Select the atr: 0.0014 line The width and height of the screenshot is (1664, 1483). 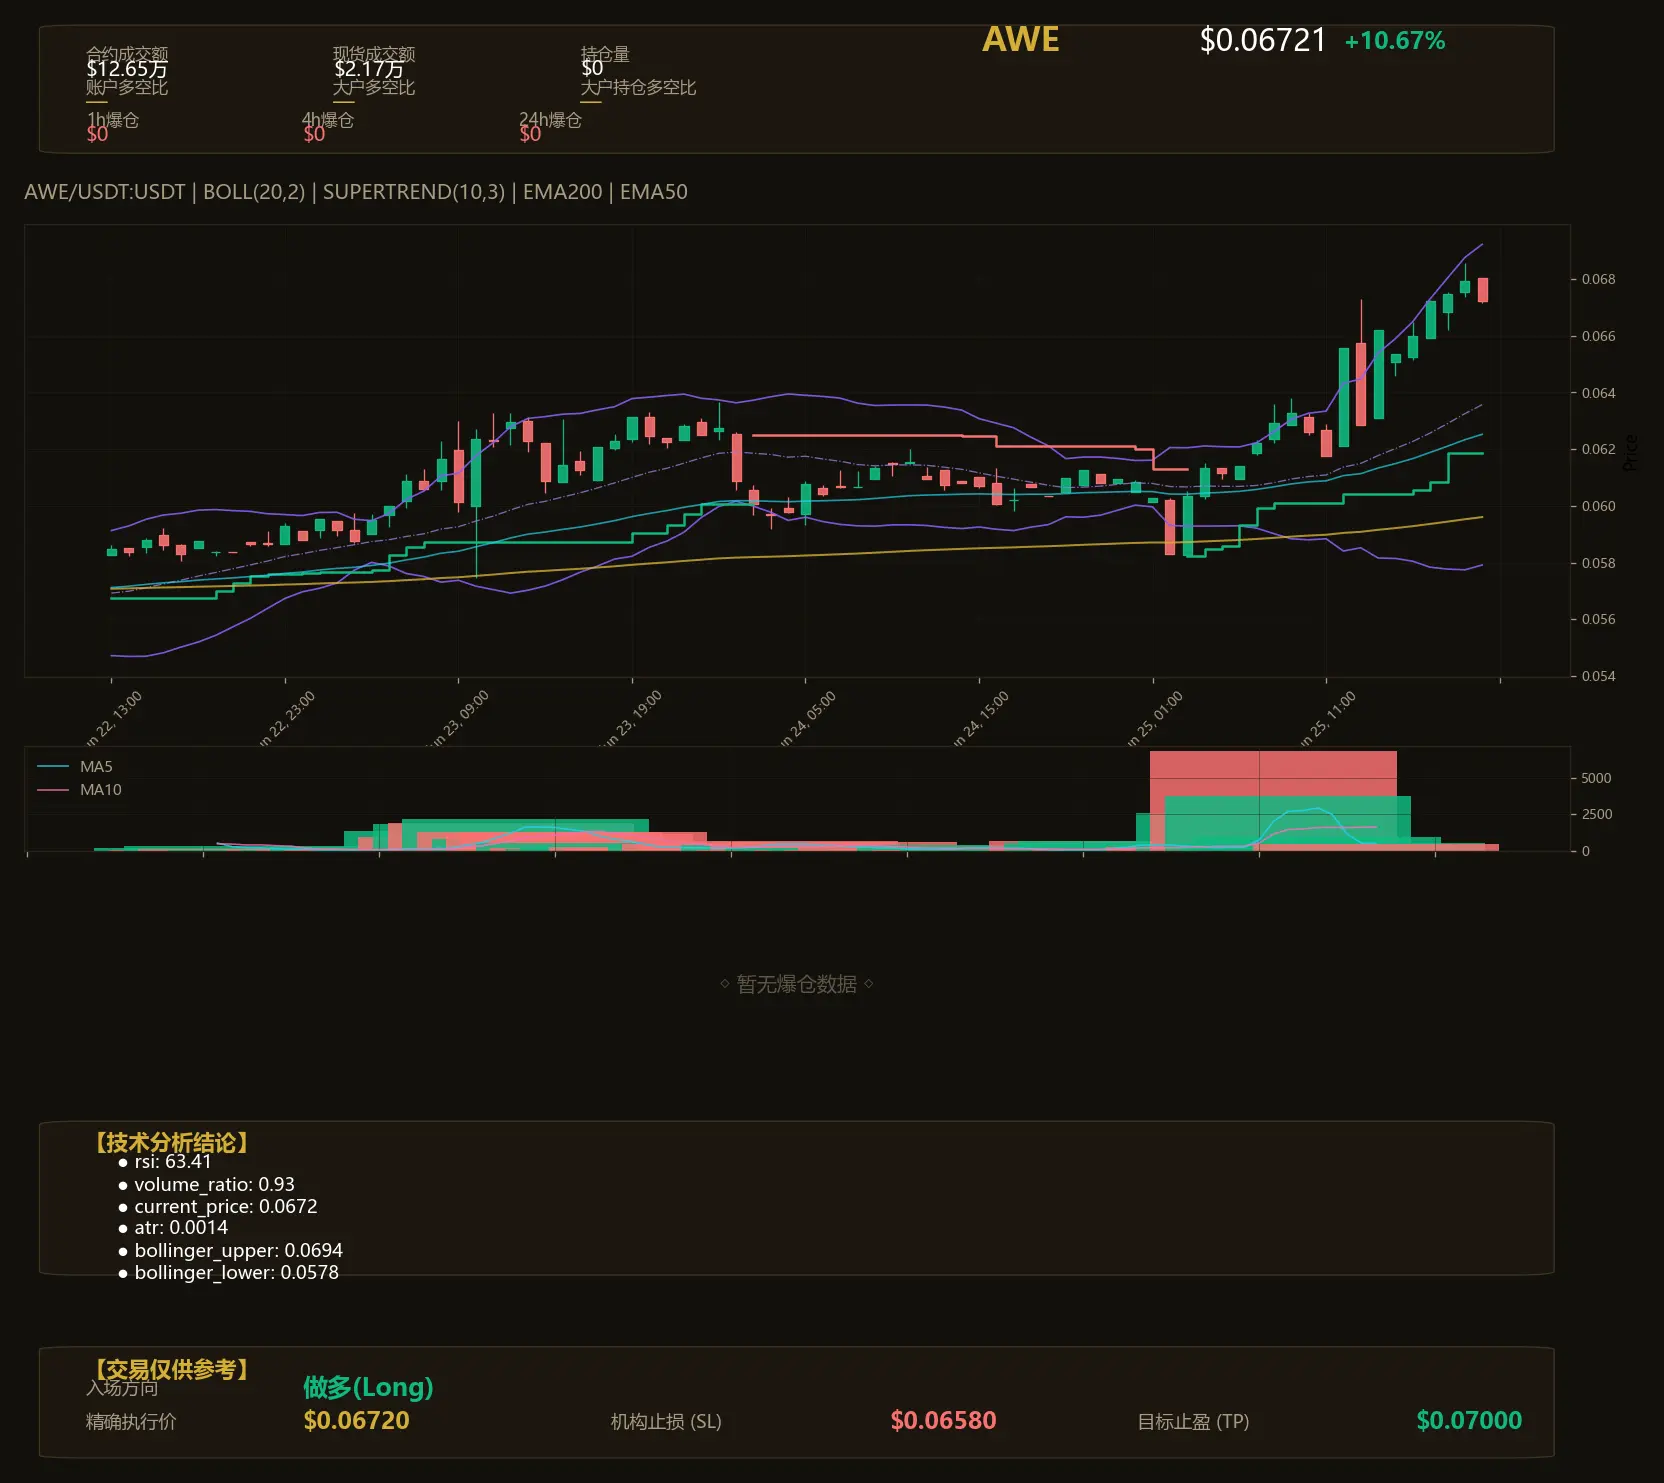[x=181, y=1228]
